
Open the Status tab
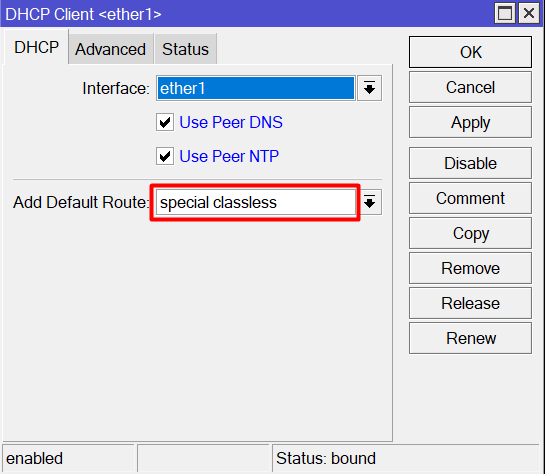[186, 49]
